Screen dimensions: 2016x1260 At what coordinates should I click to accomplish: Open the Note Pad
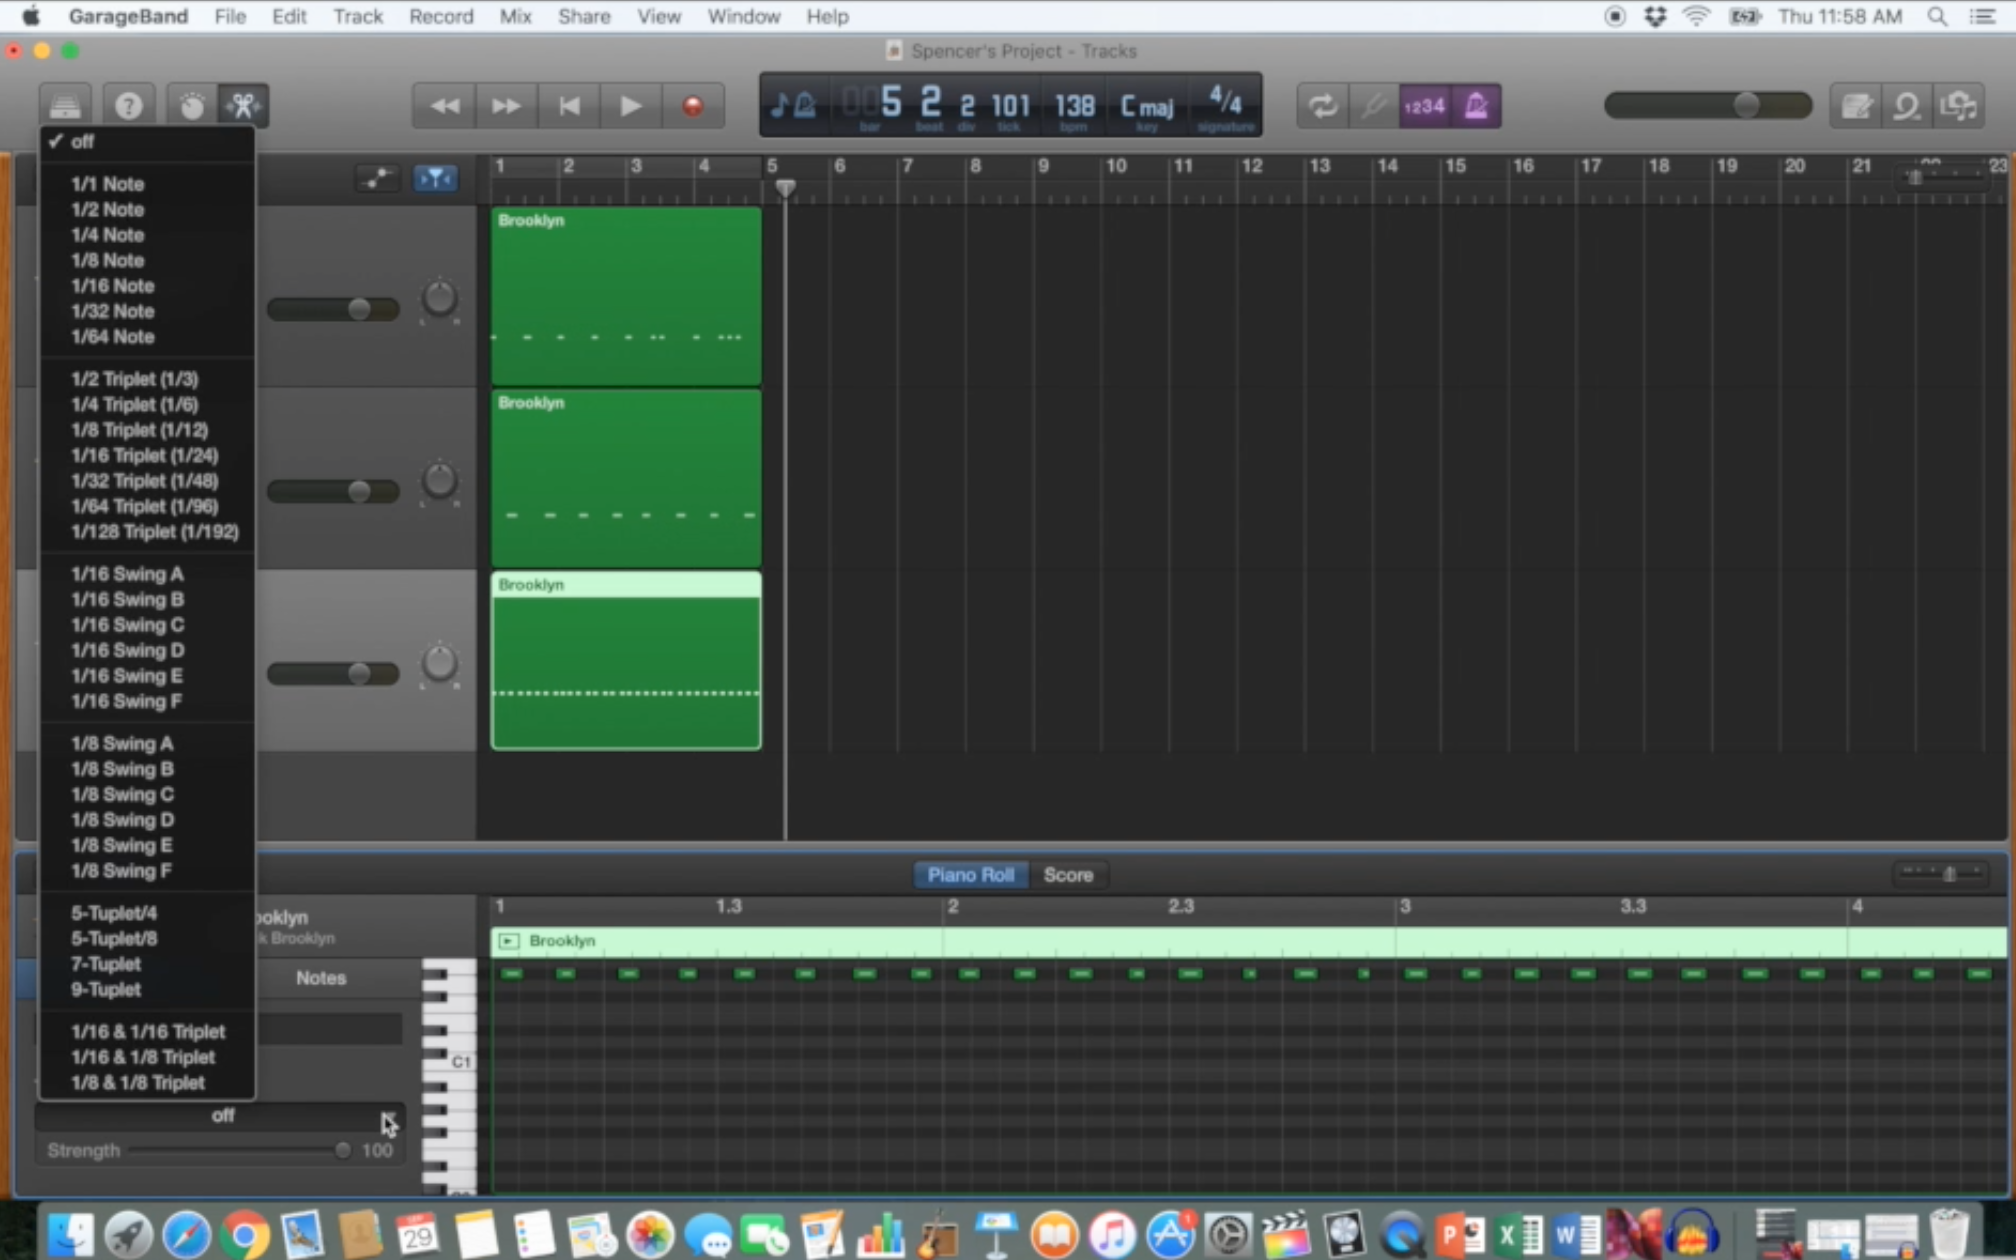pos(1856,105)
